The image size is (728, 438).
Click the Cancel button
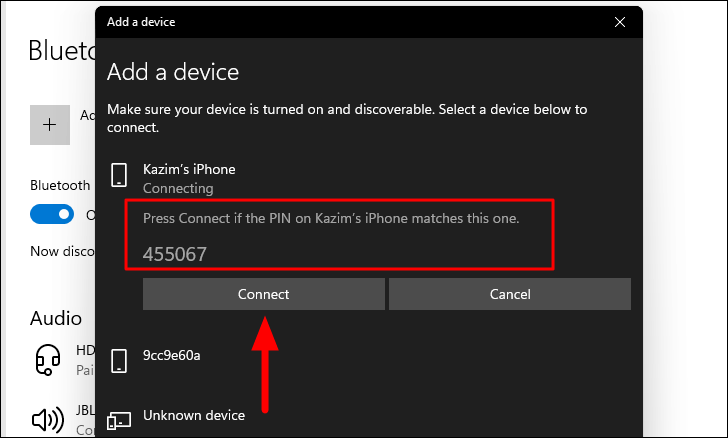[x=510, y=294]
